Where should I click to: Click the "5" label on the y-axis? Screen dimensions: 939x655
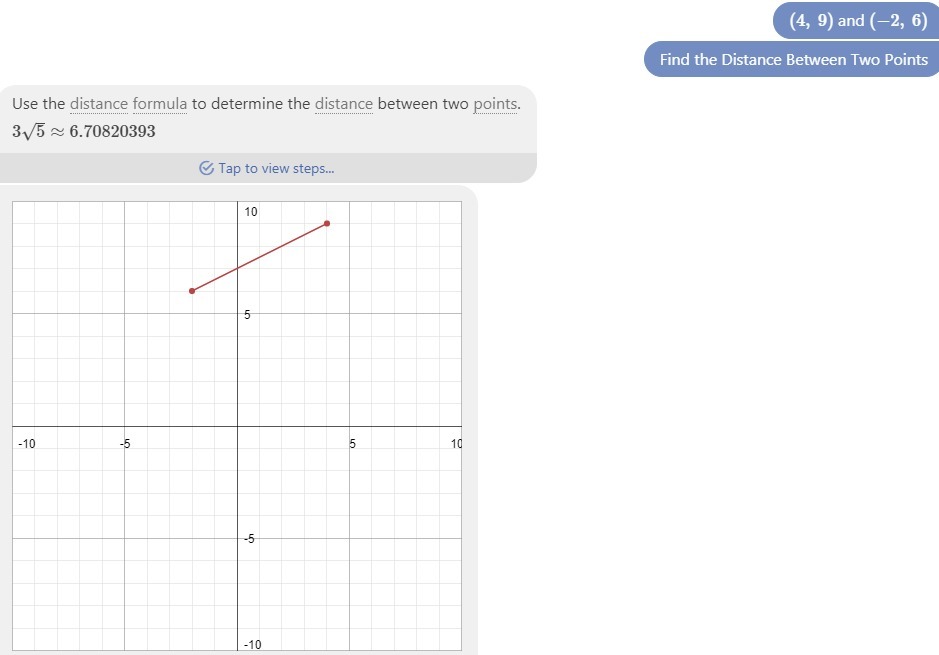248,314
